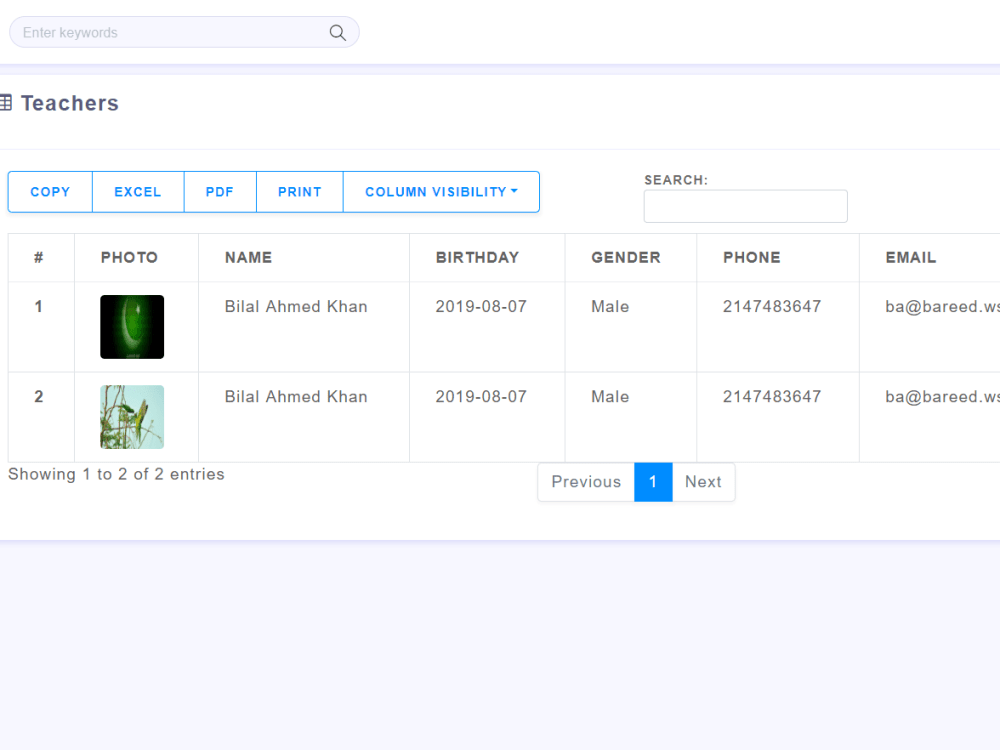The width and height of the screenshot is (1000, 750).
Task: Click the table icon beside Teachers
Action: pos(6,103)
